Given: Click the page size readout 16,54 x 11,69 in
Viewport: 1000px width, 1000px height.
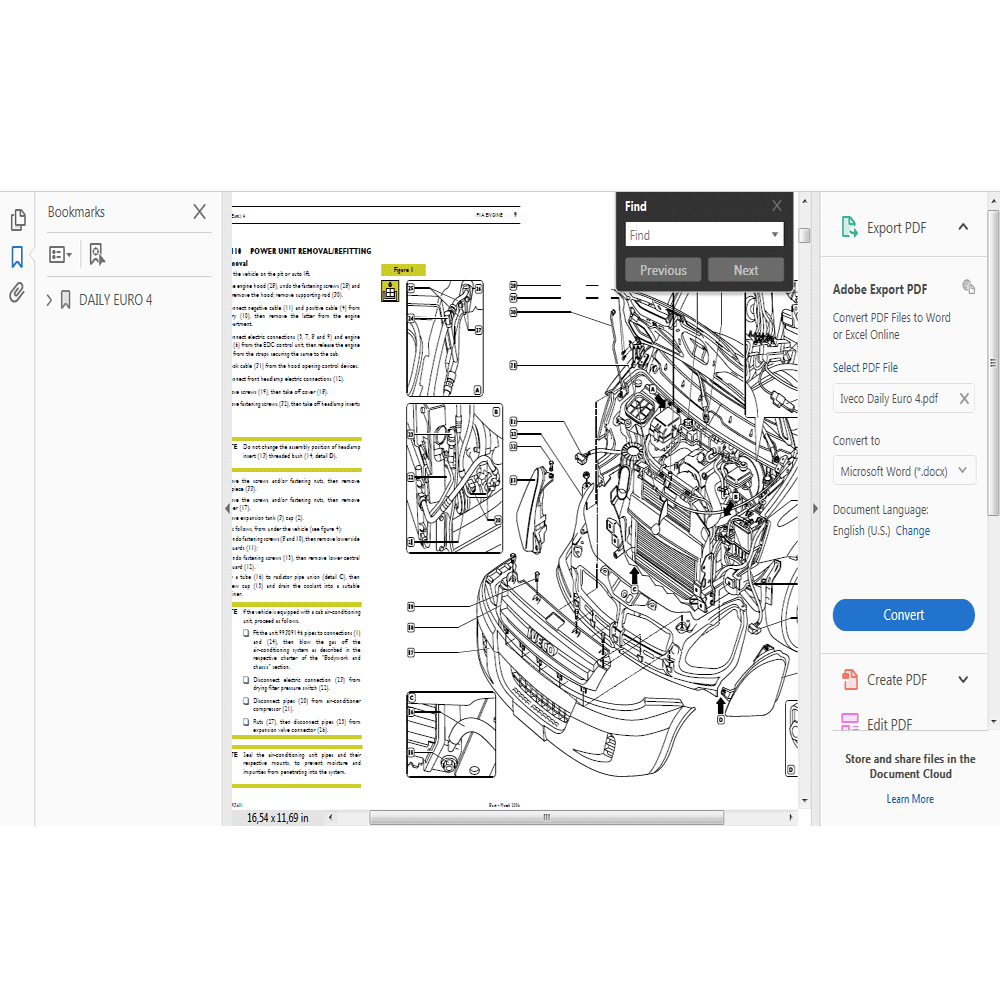Looking at the screenshot, I should pos(277,818).
